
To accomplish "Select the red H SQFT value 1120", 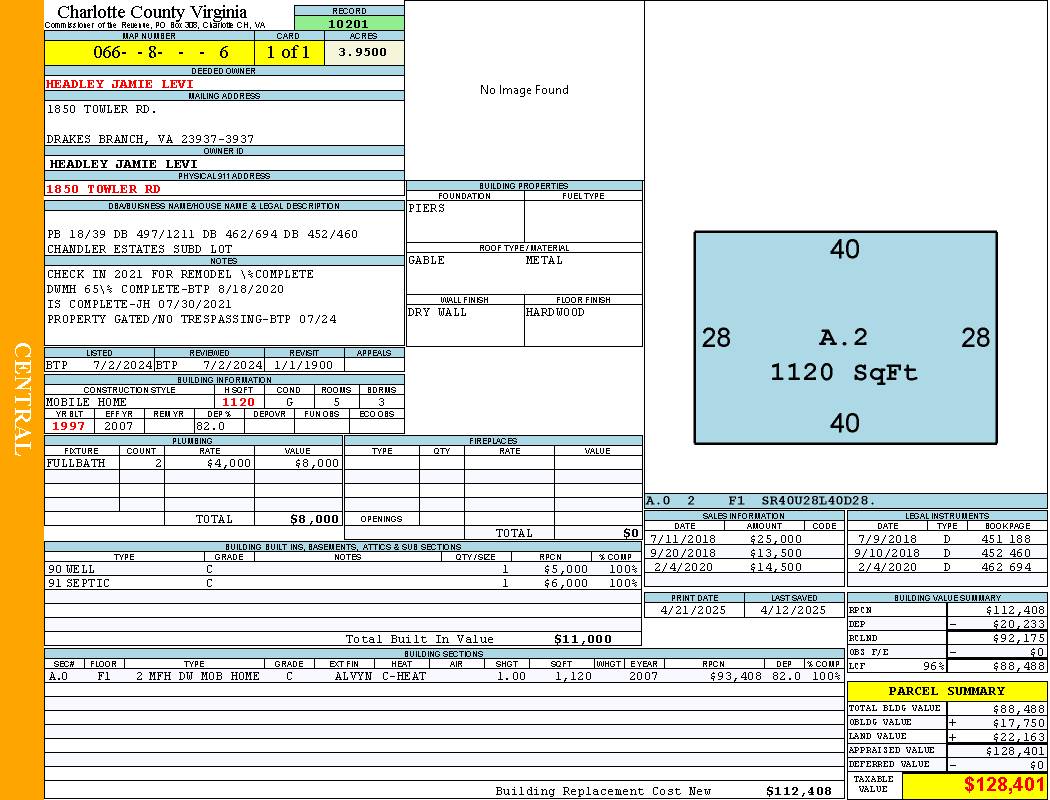I will click(x=239, y=402).
